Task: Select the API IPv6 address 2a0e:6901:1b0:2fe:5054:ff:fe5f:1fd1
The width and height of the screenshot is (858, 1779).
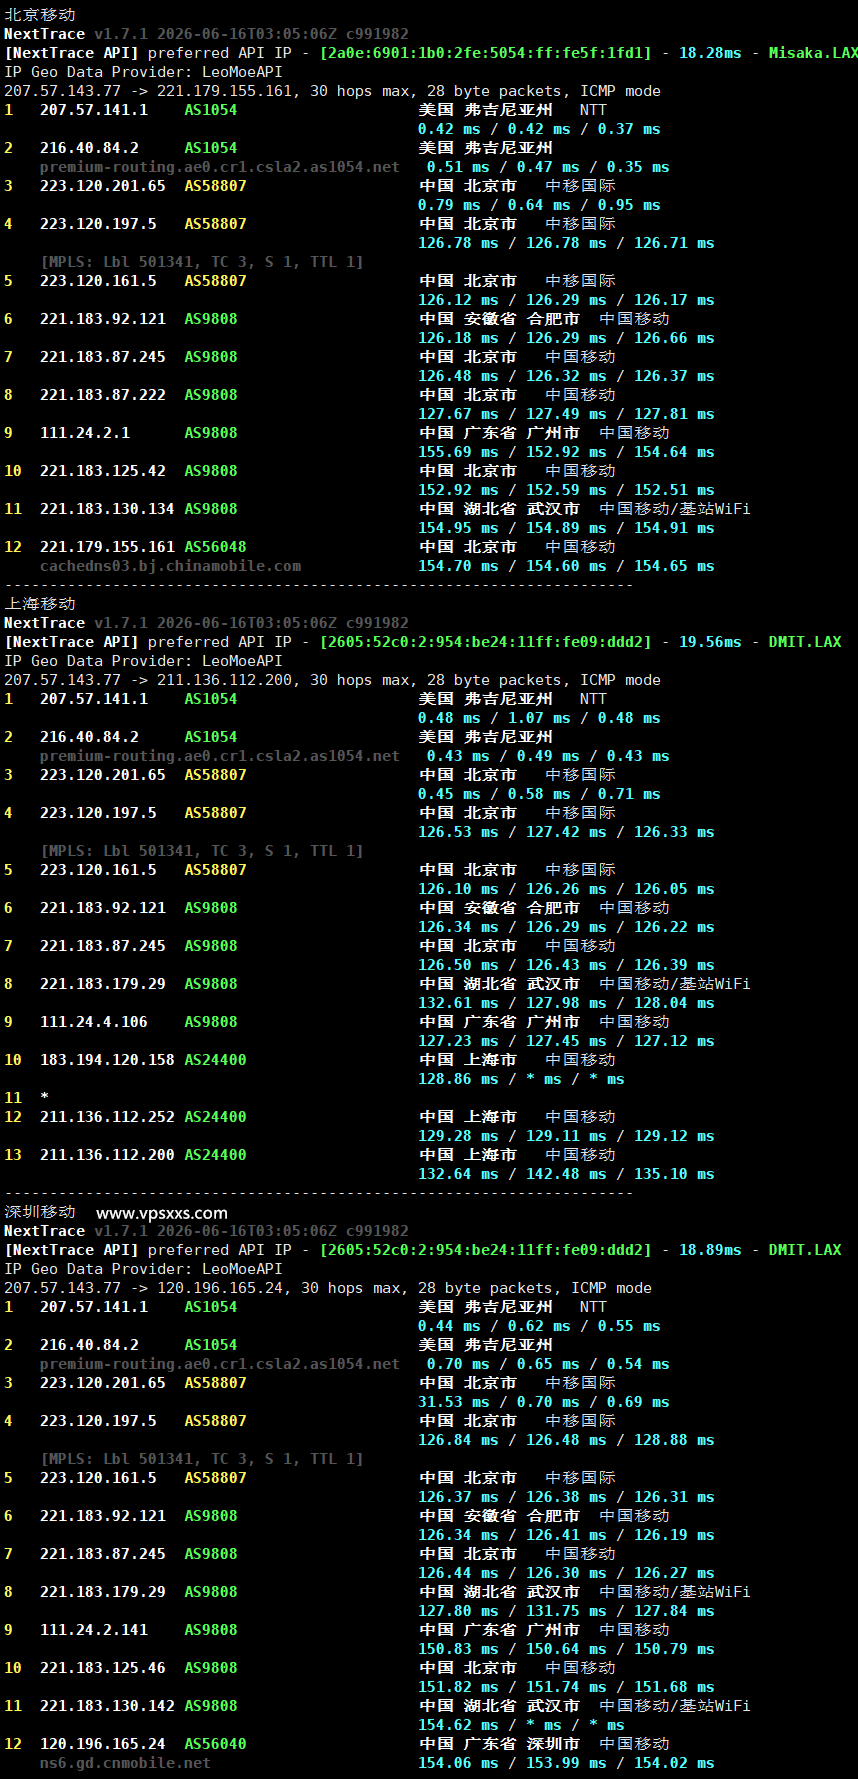Action: click(x=485, y=53)
